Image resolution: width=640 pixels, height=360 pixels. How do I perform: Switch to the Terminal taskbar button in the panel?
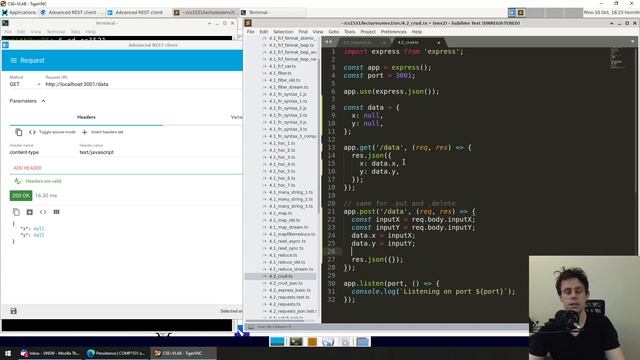[x=272, y=13]
